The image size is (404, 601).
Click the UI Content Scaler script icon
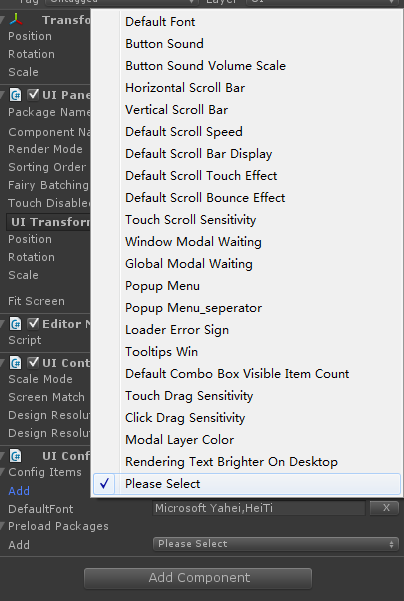click(16, 363)
